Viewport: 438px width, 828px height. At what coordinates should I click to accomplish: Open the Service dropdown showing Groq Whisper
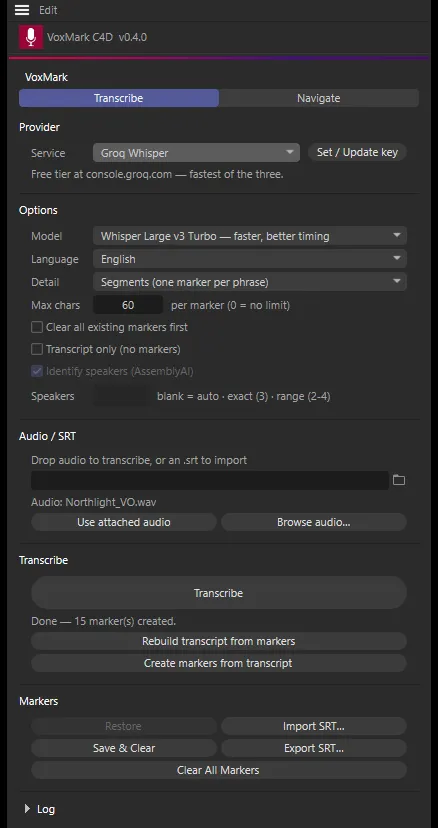197,153
